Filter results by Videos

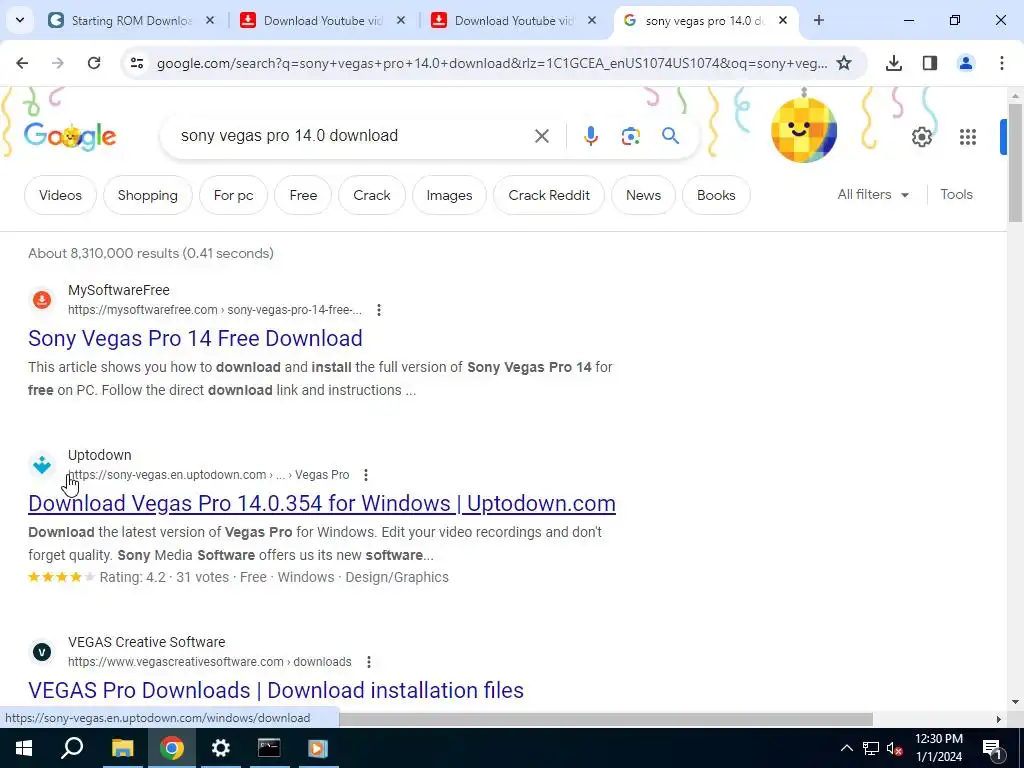coord(60,195)
